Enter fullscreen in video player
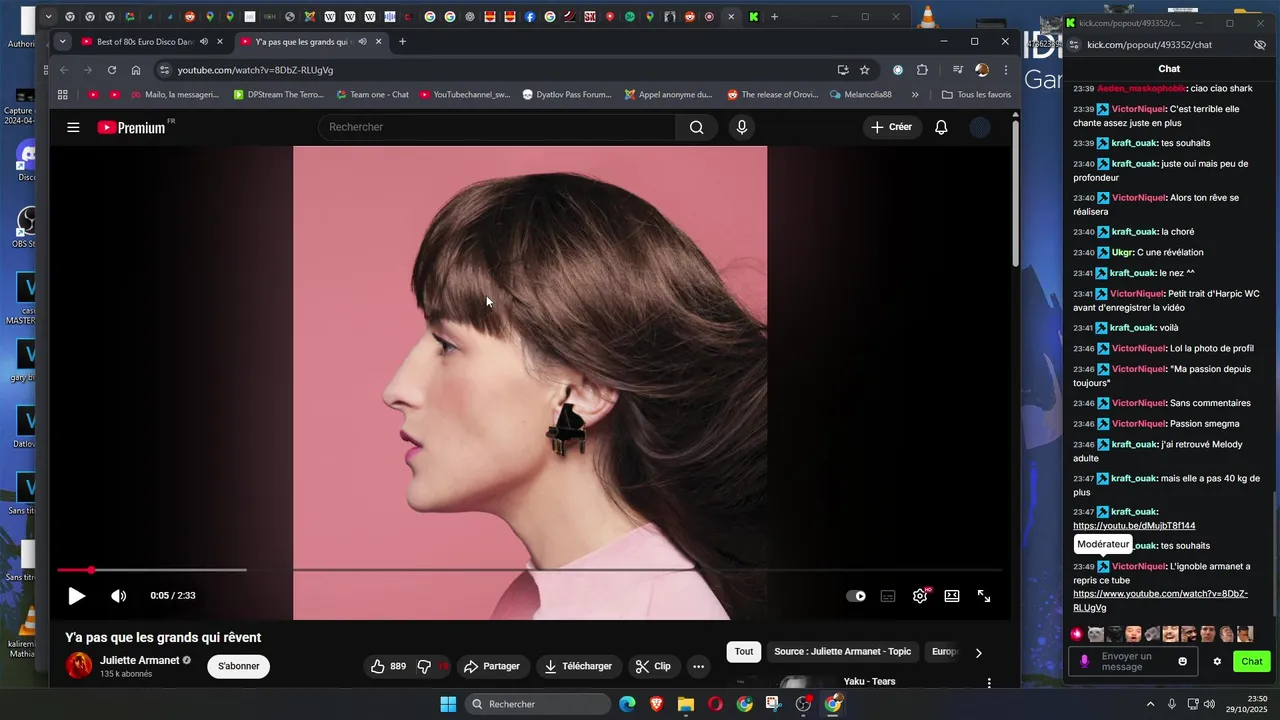 pyautogui.click(x=984, y=596)
